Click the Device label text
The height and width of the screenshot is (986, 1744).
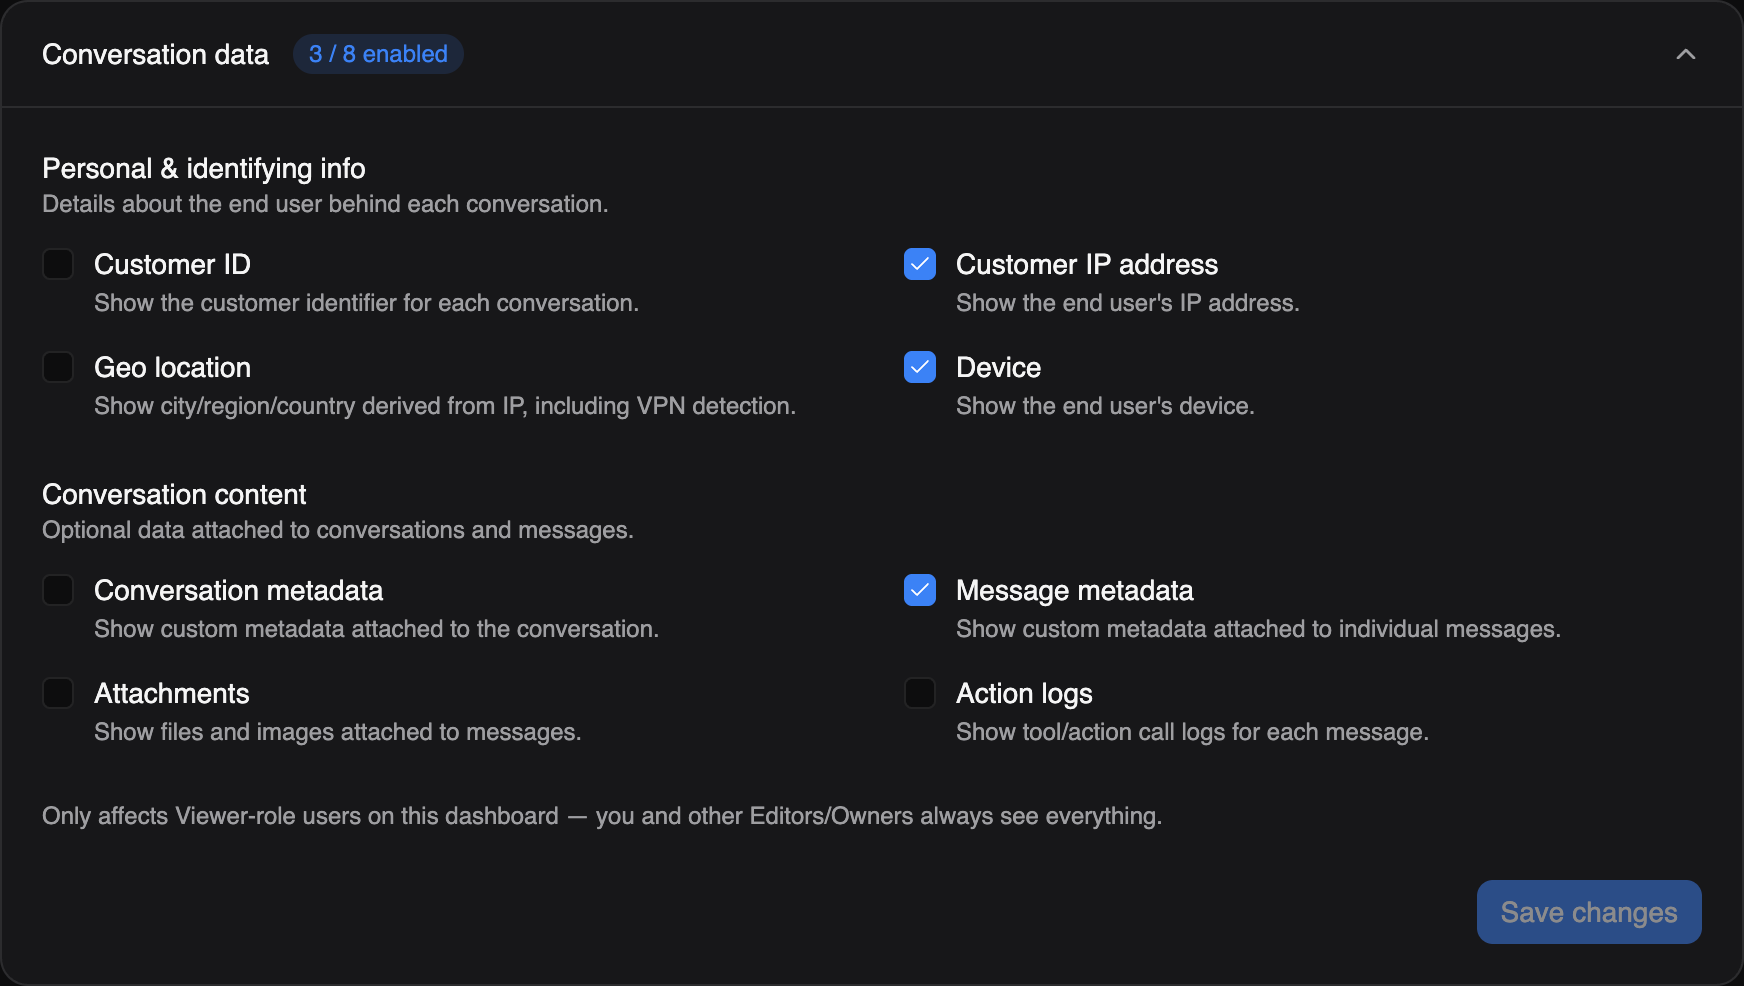998,367
